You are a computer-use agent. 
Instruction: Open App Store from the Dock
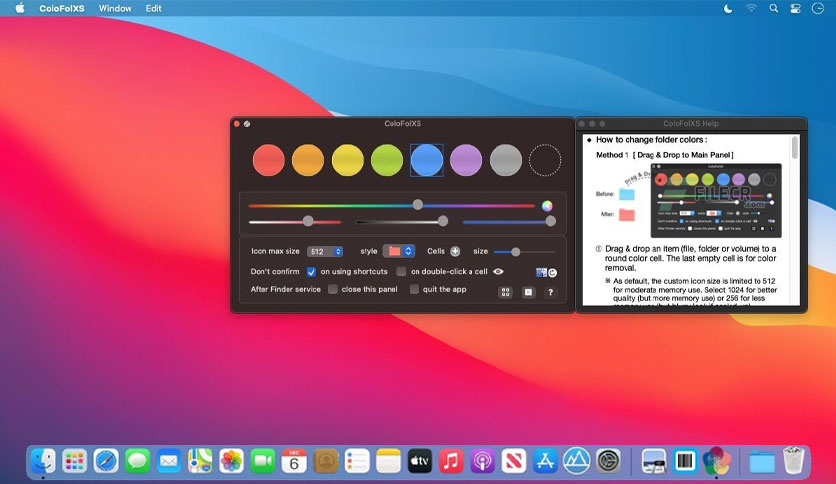[x=545, y=461]
